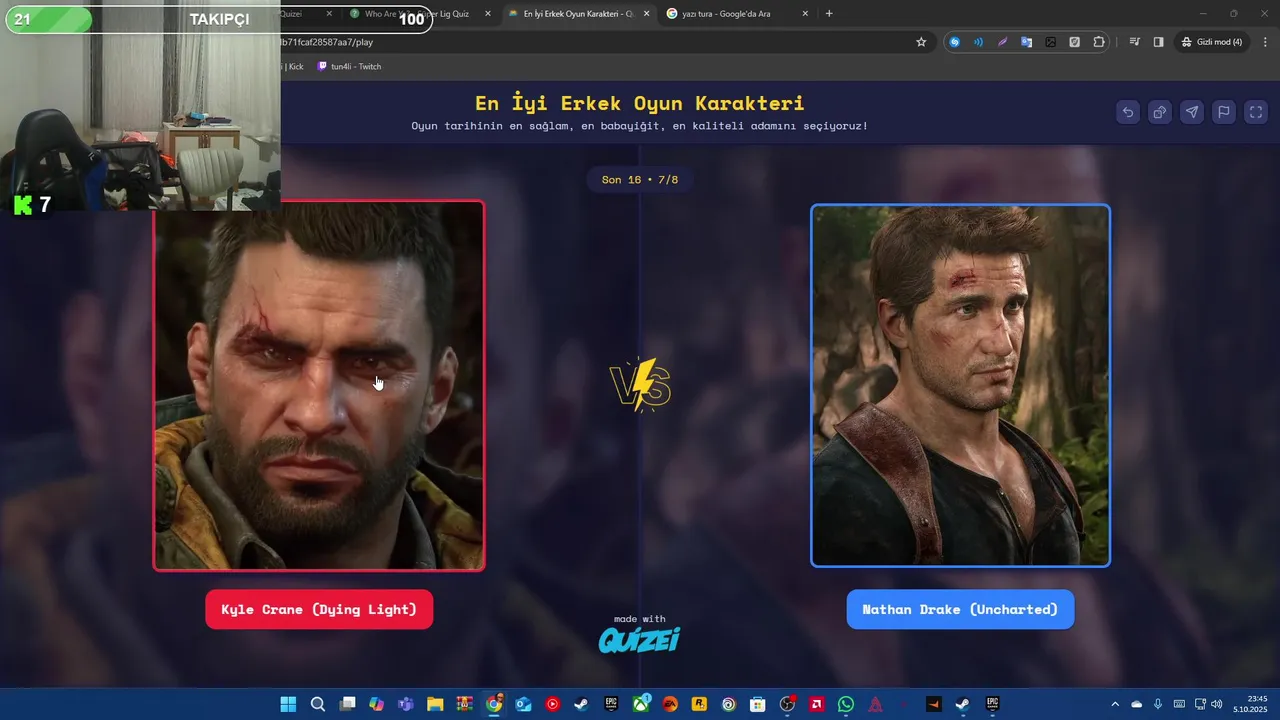Open microphone tray icon
Viewport: 1280px width, 720px height.
pos(1158,704)
